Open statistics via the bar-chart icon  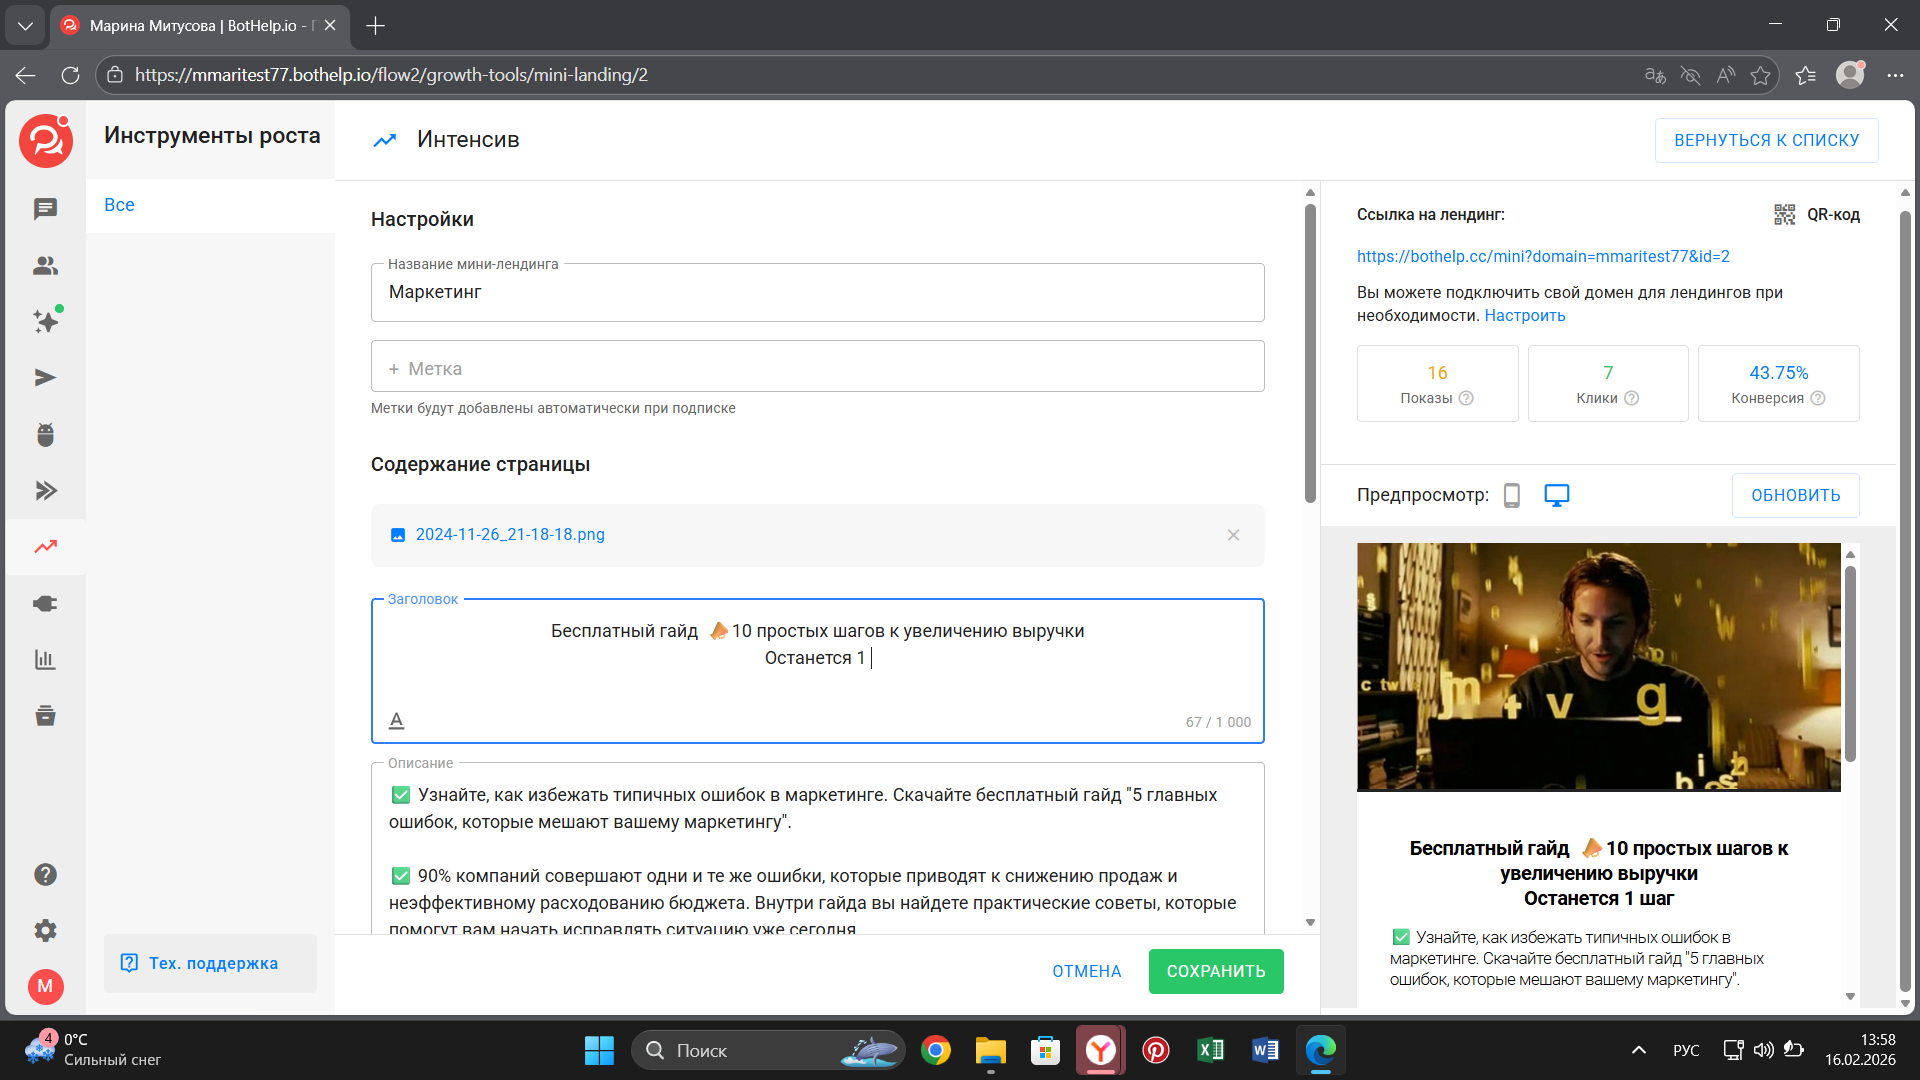click(x=45, y=659)
